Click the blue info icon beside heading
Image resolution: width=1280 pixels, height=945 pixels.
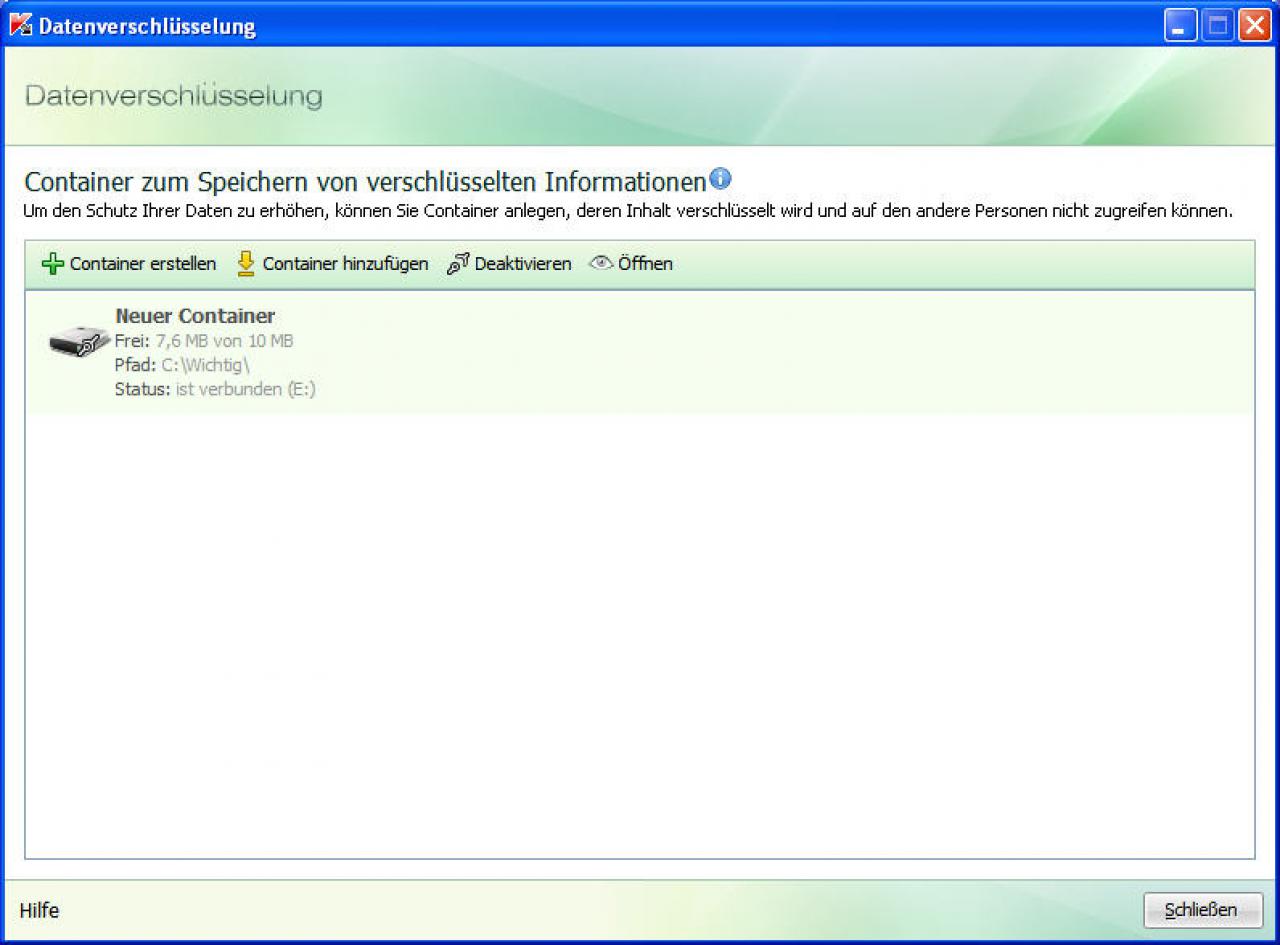point(720,179)
